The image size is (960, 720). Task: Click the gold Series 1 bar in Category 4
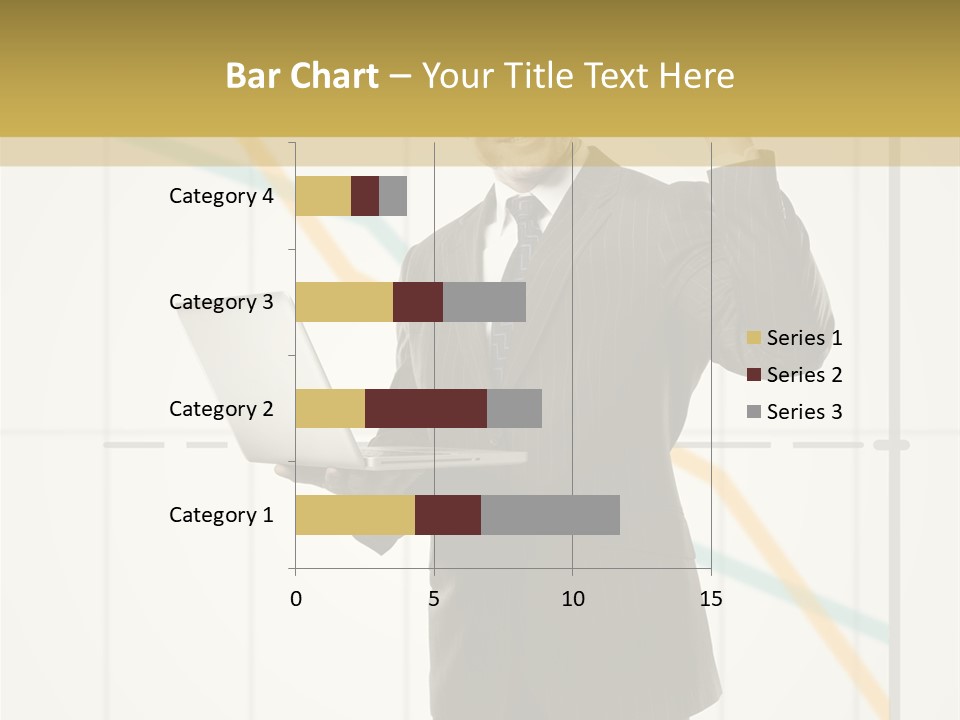(x=323, y=196)
